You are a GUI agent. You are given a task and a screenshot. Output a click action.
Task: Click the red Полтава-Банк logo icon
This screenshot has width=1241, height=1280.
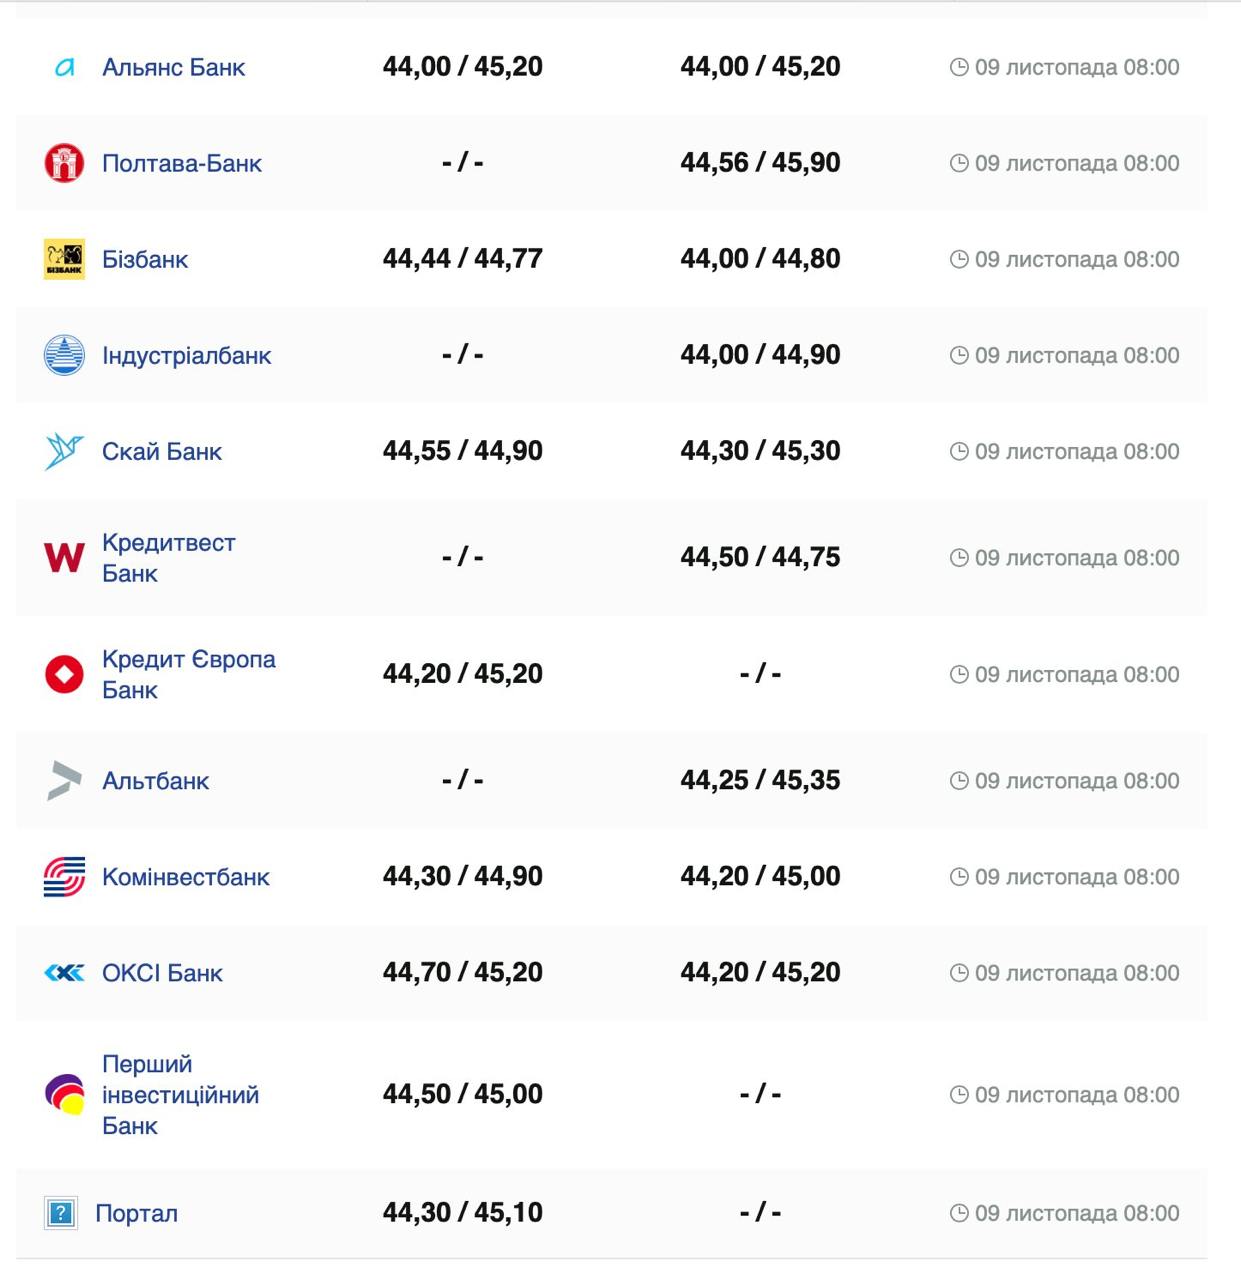coord(64,163)
